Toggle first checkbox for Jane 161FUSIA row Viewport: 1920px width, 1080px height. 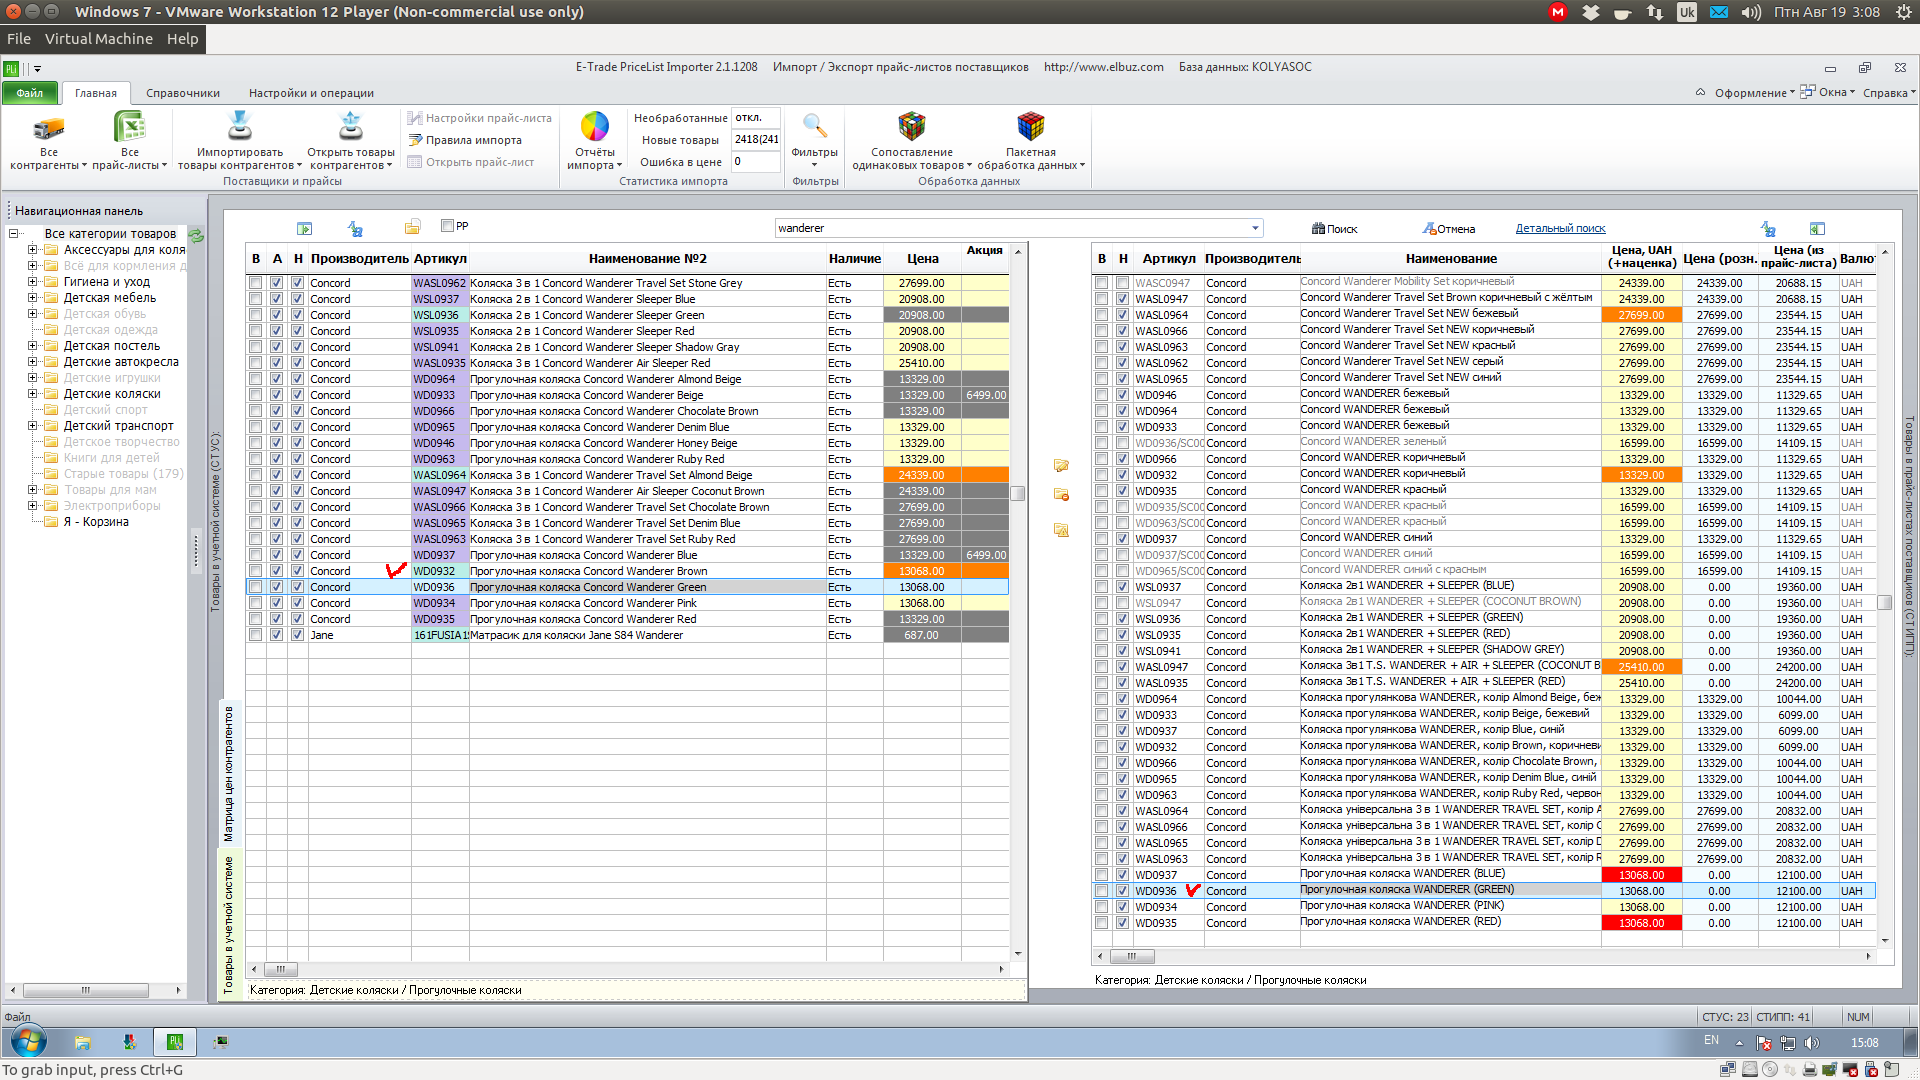(x=256, y=635)
